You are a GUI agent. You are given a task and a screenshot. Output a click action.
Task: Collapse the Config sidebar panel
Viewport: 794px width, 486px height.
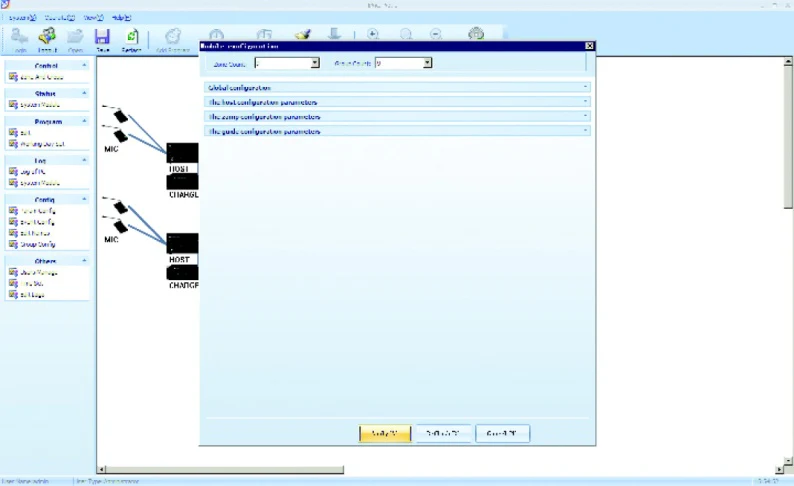click(x=84, y=200)
